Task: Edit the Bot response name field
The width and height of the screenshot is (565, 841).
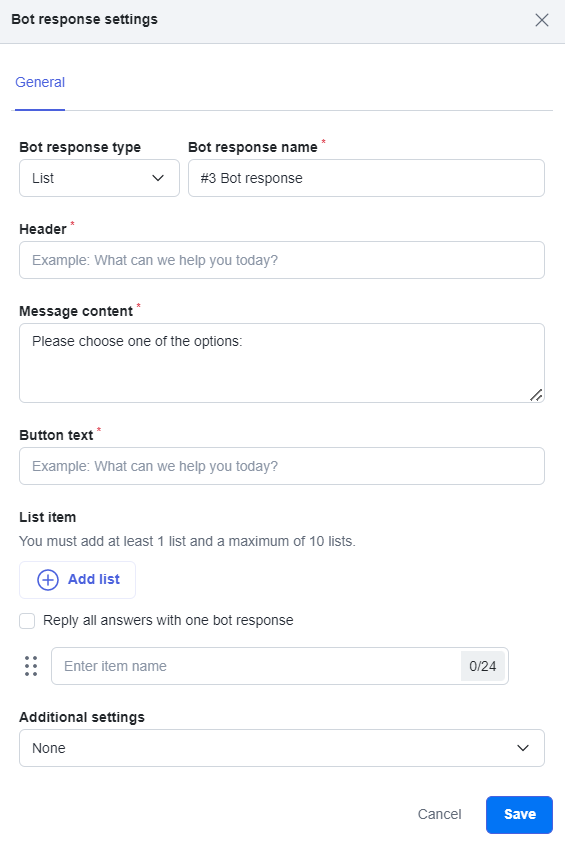Action: pos(366,178)
